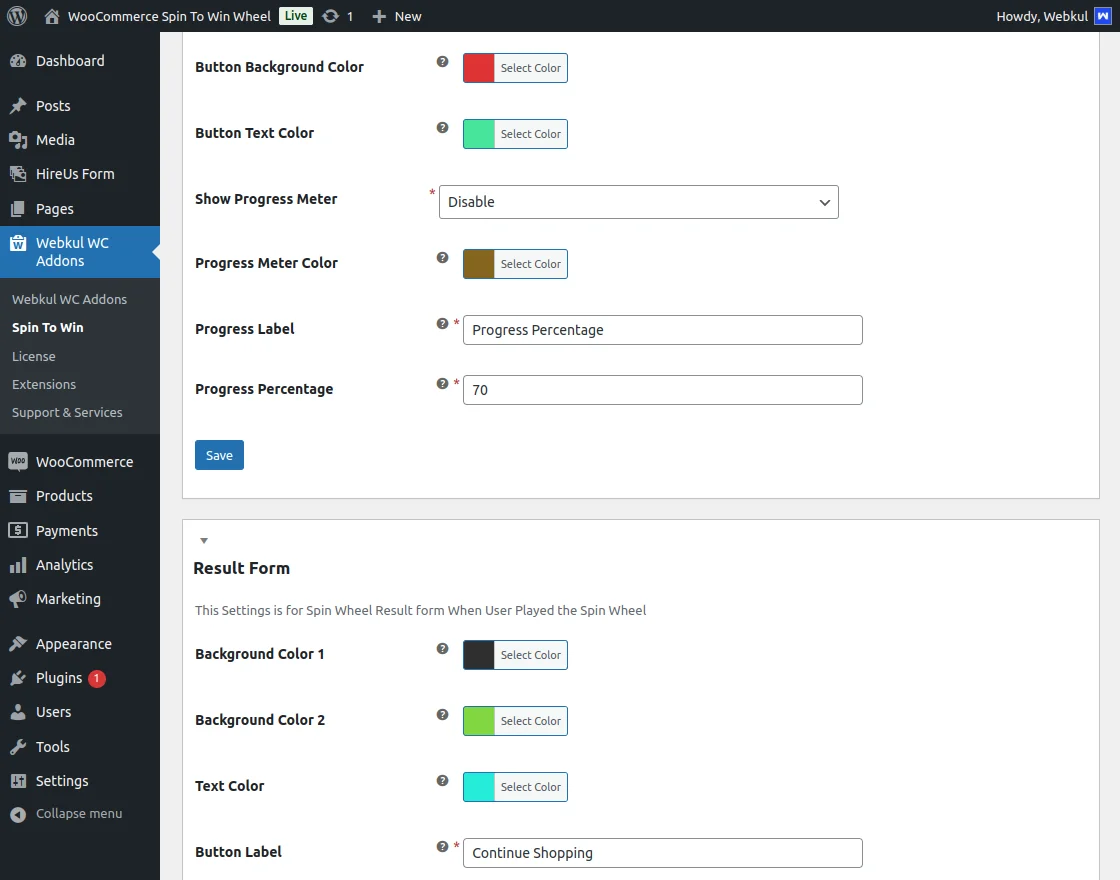Click WooCommerce Spin To Win Wheel site link

tap(169, 16)
